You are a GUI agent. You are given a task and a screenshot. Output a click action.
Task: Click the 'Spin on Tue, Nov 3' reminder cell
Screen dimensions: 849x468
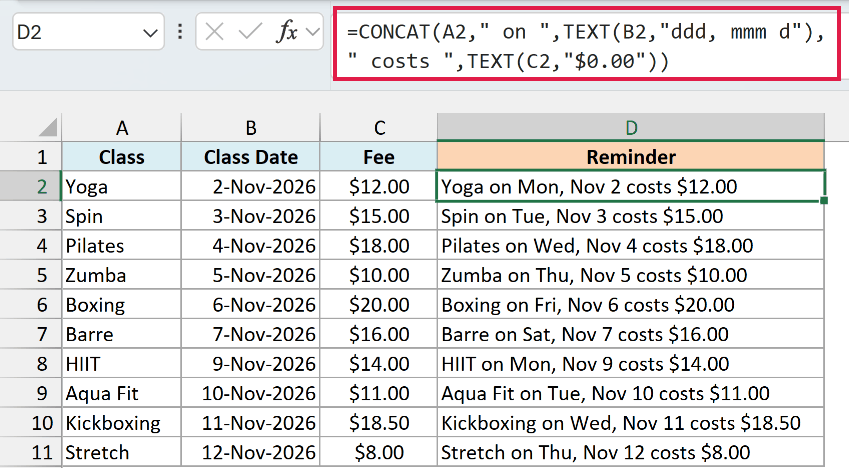click(631, 216)
